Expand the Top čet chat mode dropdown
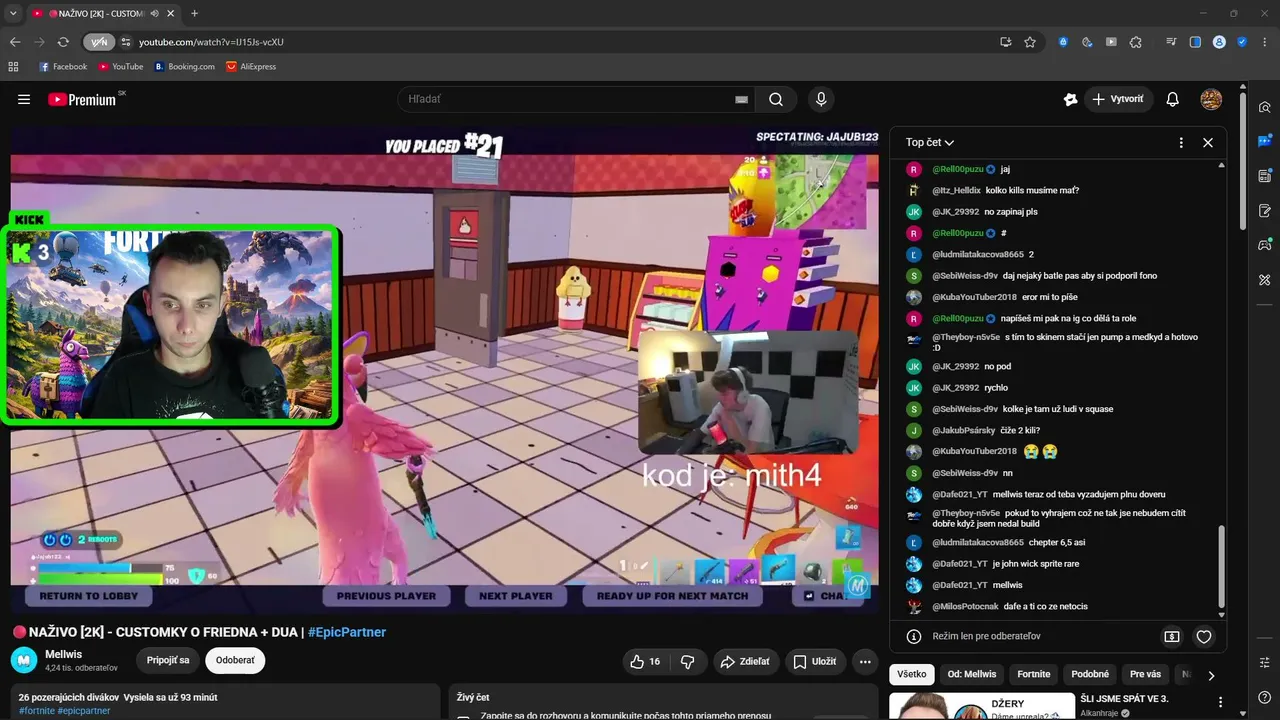Image resolution: width=1280 pixels, height=720 pixels. click(x=930, y=143)
